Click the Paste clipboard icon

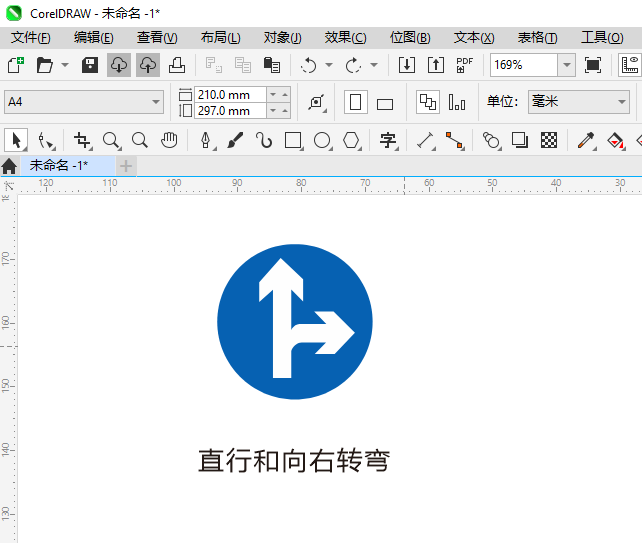click(x=271, y=65)
